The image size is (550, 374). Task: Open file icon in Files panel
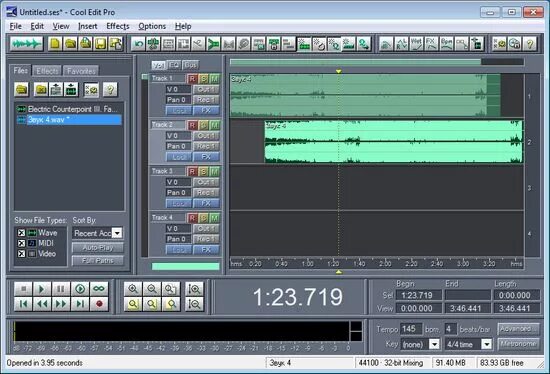point(21,90)
